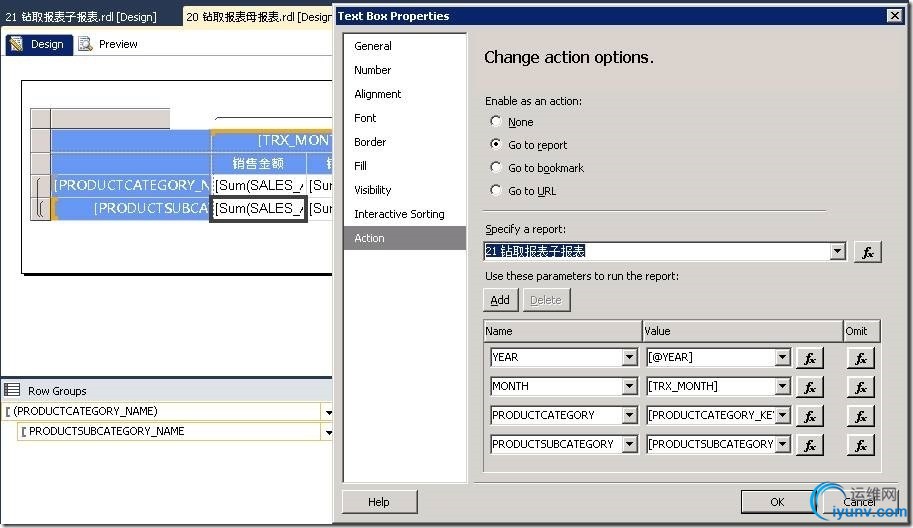Click the MONTH parameter name field
The height and width of the screenshot is (528, 913).
[x=557, y=386]
